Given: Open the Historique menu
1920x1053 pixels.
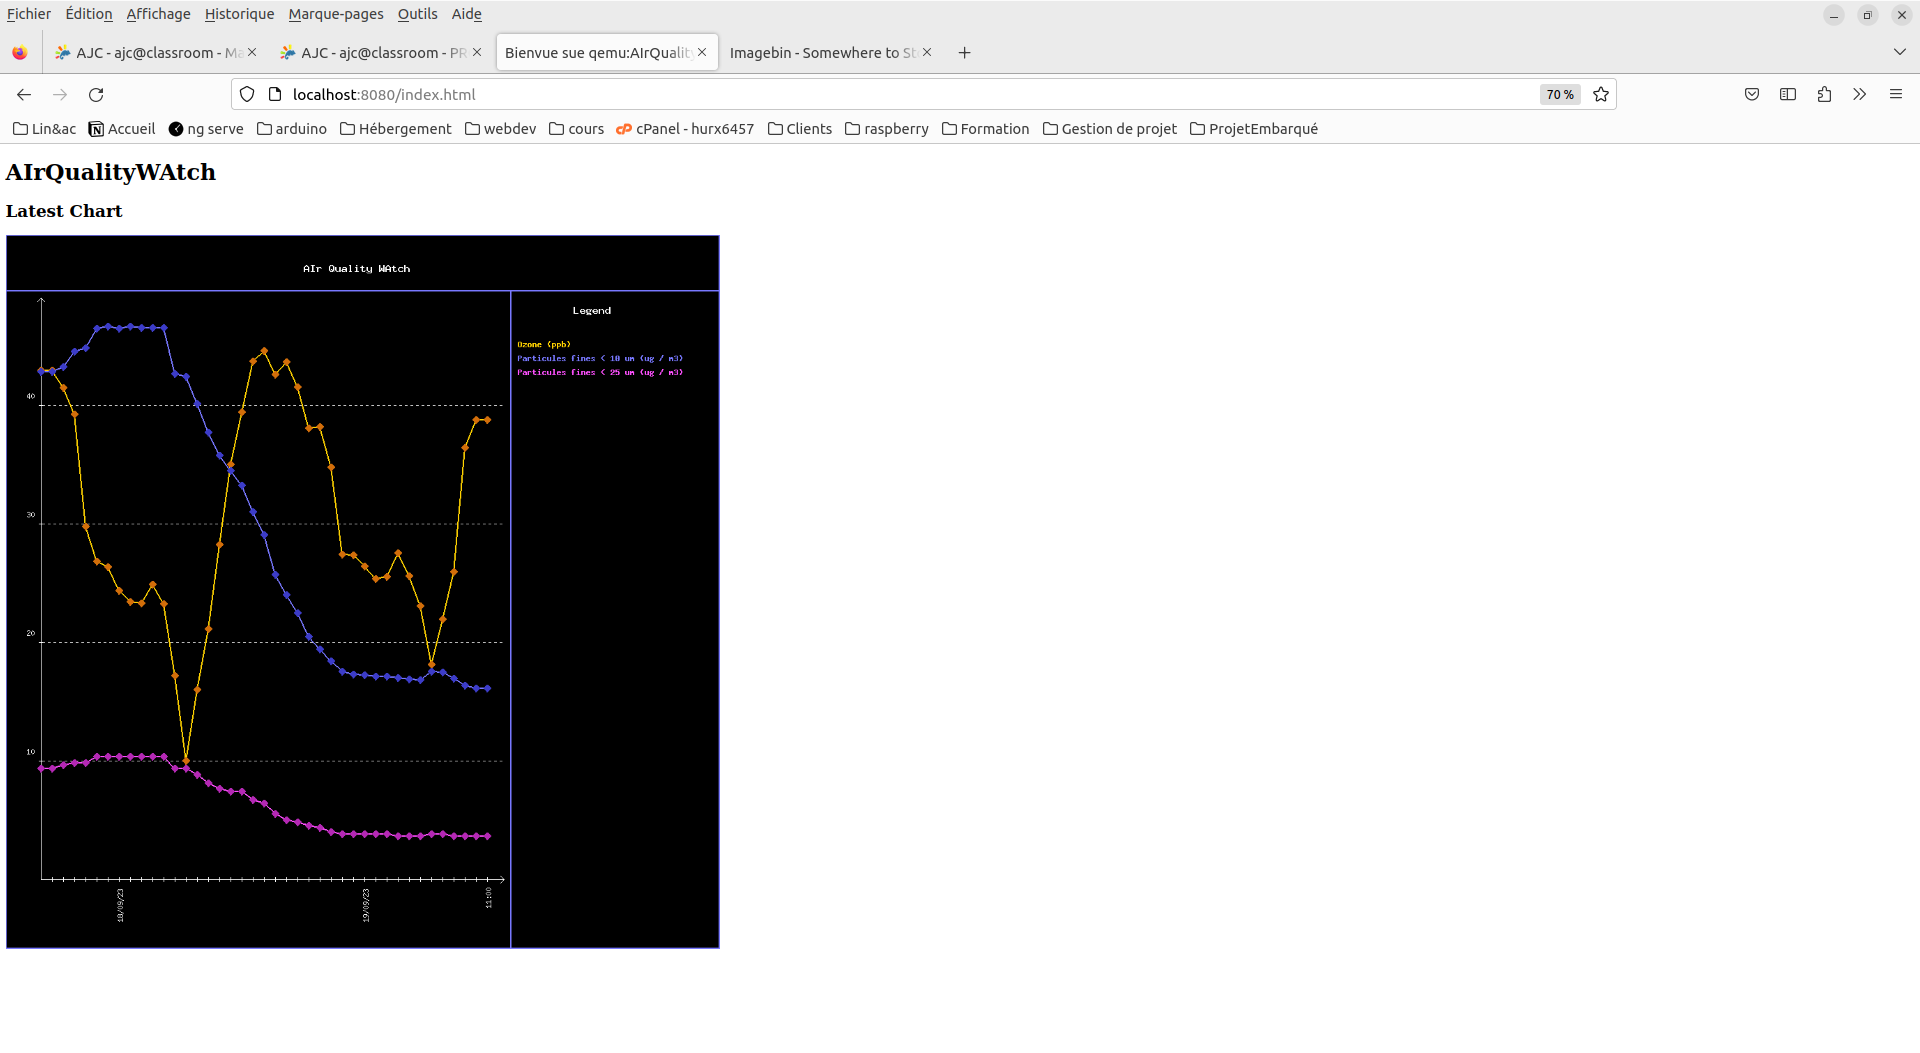Looking at the screenshot, I should [x=239, y=14].
